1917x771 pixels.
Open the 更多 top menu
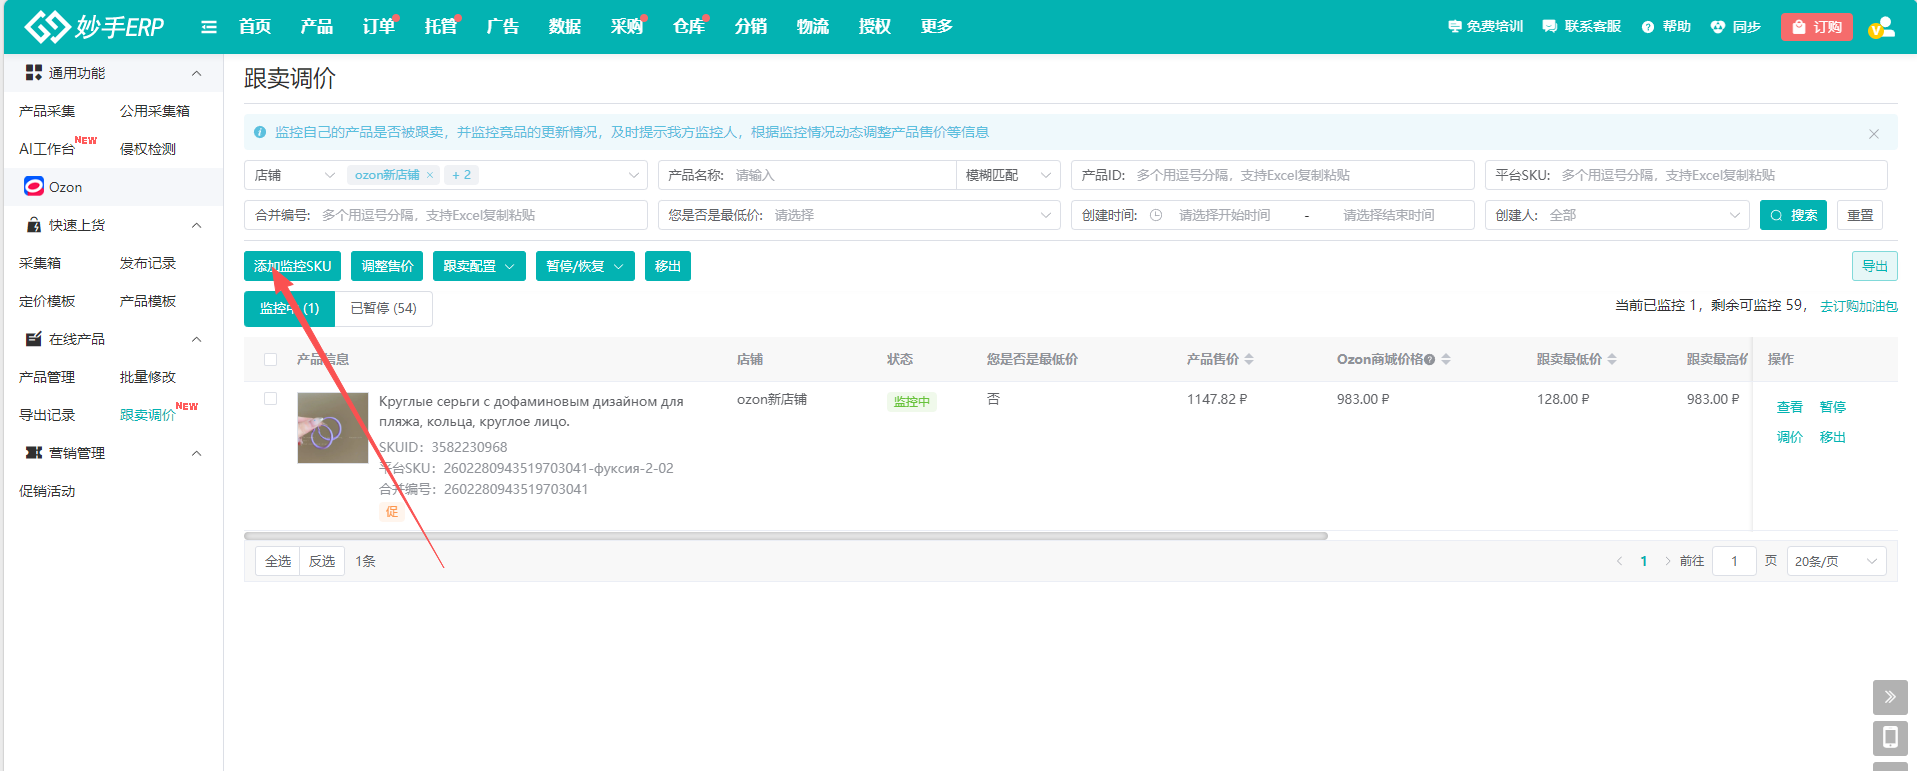(937, 27)
